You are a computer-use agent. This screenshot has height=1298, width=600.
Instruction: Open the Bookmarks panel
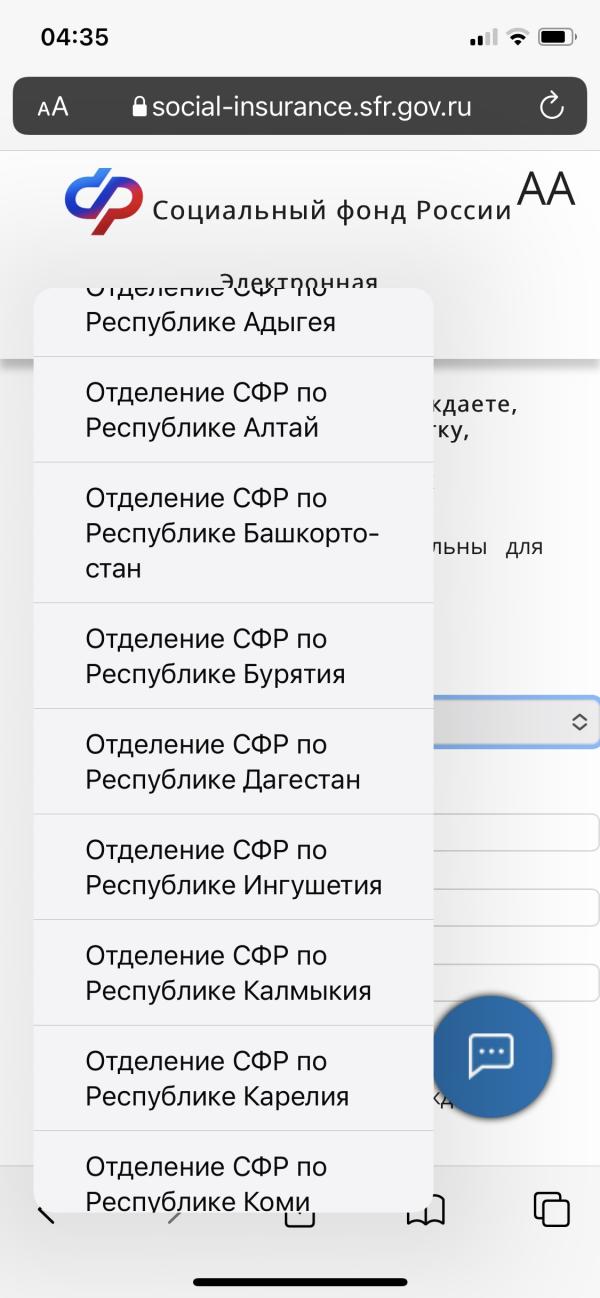[x=426, y=1212]
